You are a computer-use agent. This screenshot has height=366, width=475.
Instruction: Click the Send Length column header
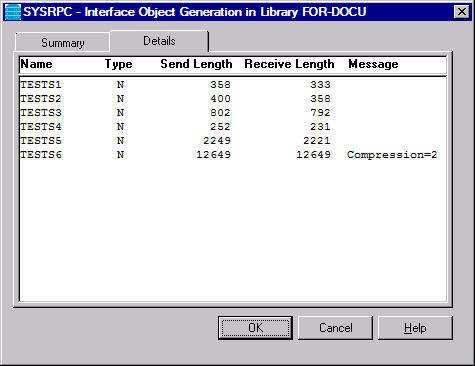click(x=196, y=64)
